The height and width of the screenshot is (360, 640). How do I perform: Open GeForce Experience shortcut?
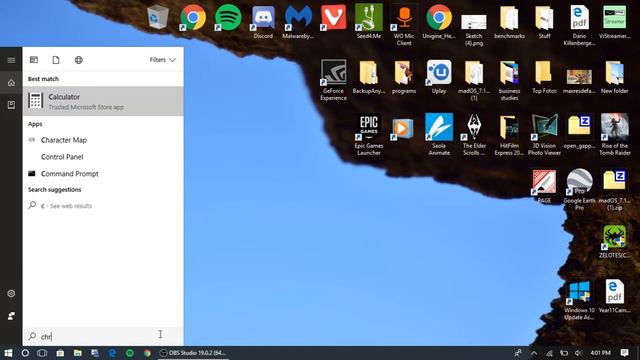click(x=333, y=80)
